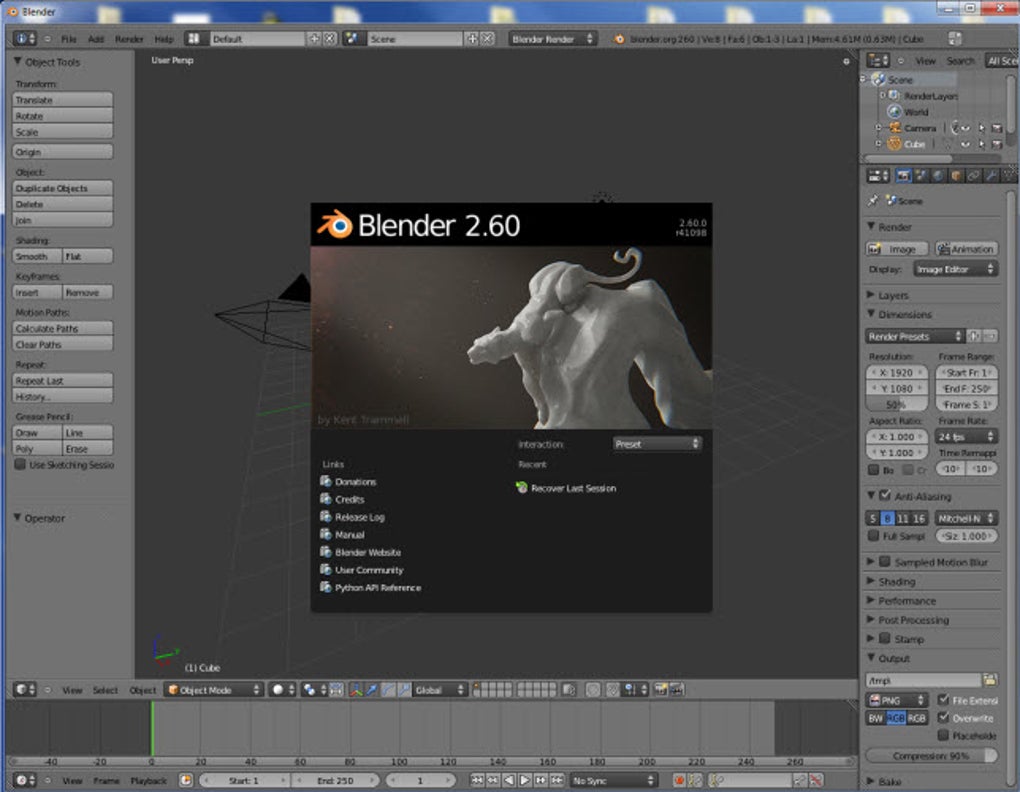Open the Render menu in header
1020x792 pixels.
[x=129, y=39]
